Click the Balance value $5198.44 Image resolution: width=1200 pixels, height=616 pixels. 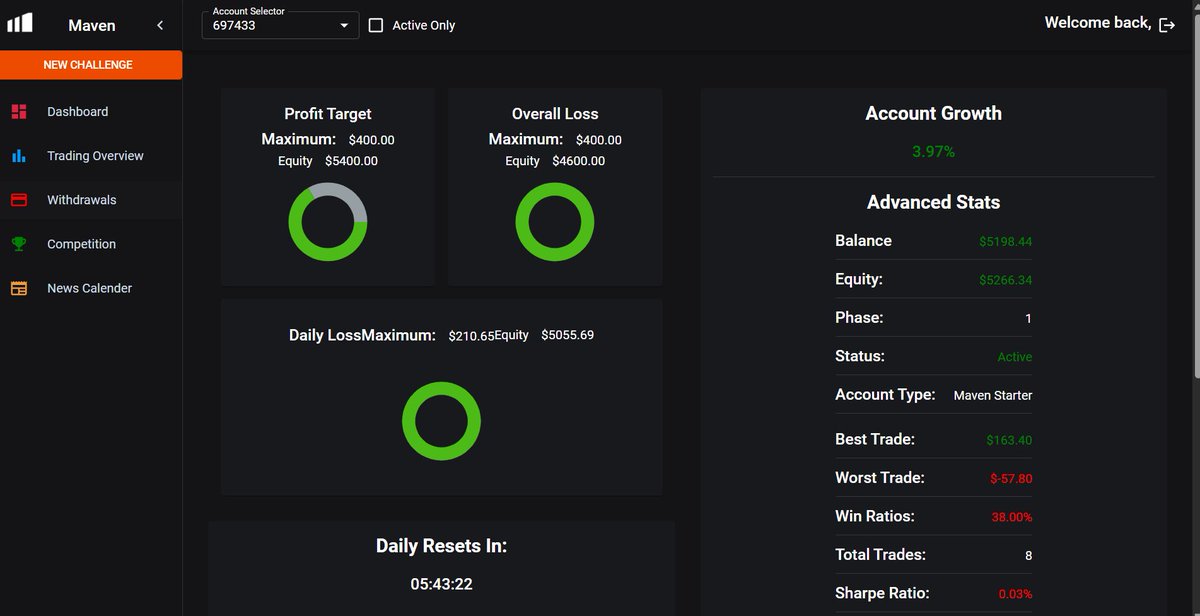coord(1006,241)
